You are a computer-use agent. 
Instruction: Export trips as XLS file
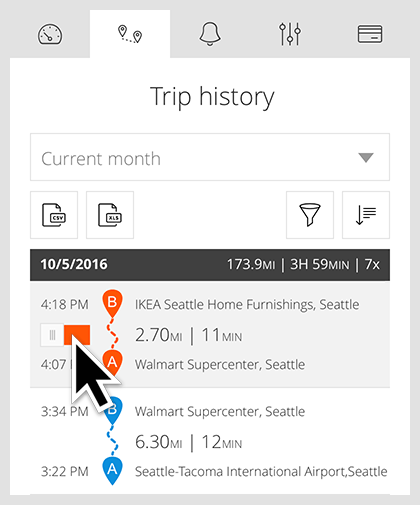(x=110, y=215)
